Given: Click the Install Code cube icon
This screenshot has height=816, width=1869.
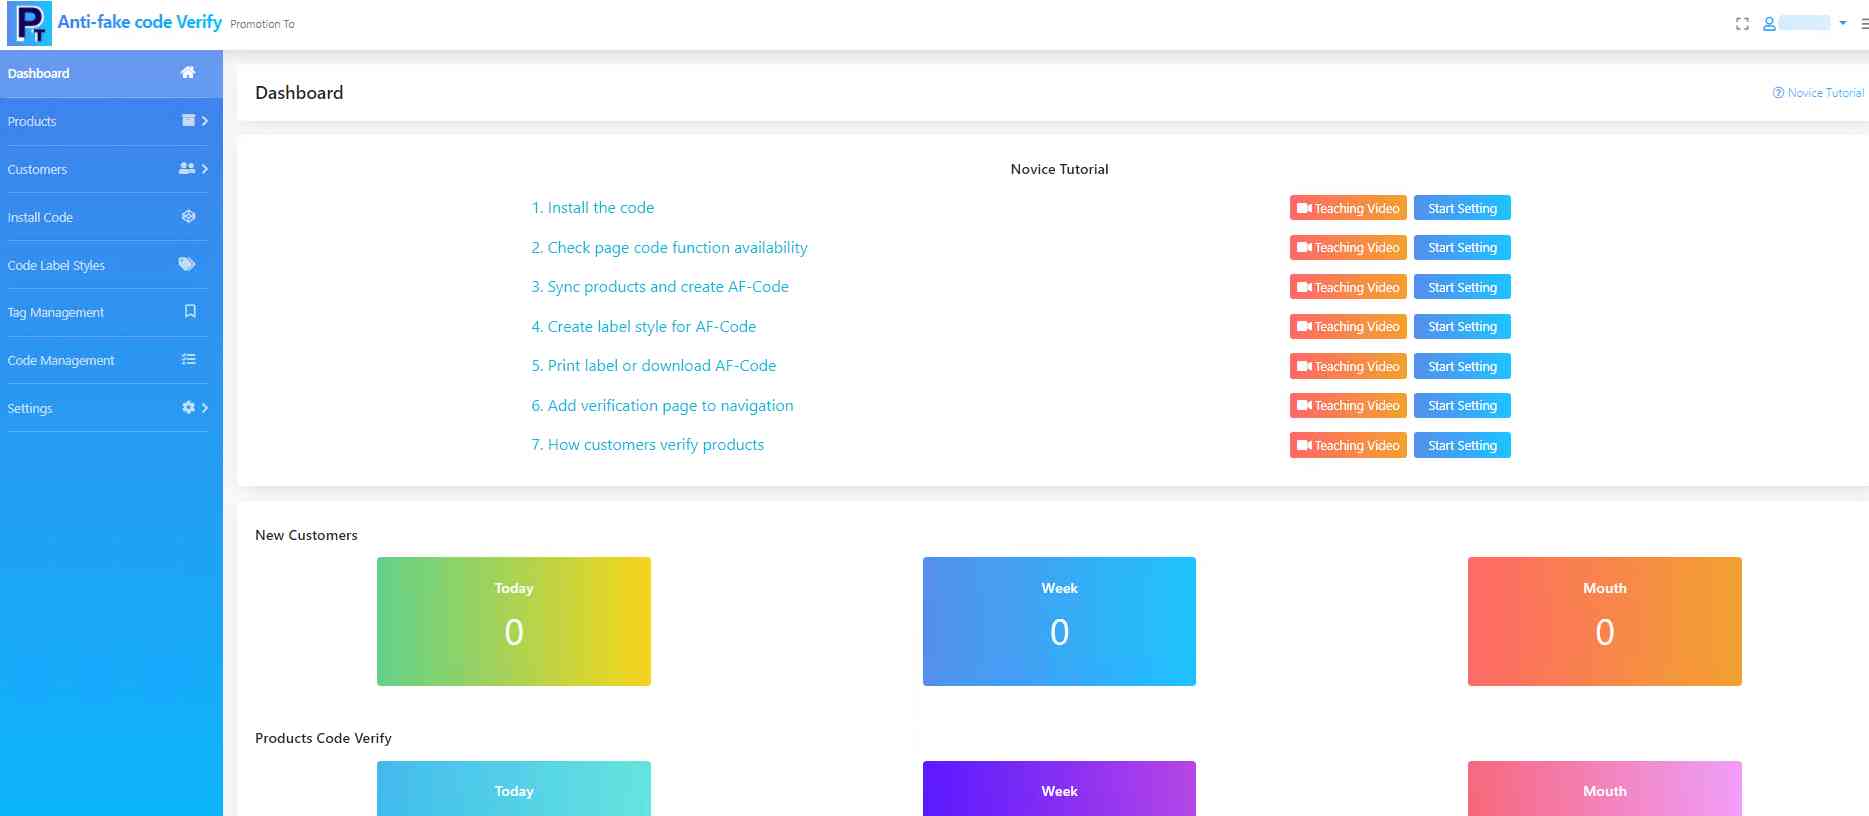Looking at the screenshot, I should coord(188,217).
